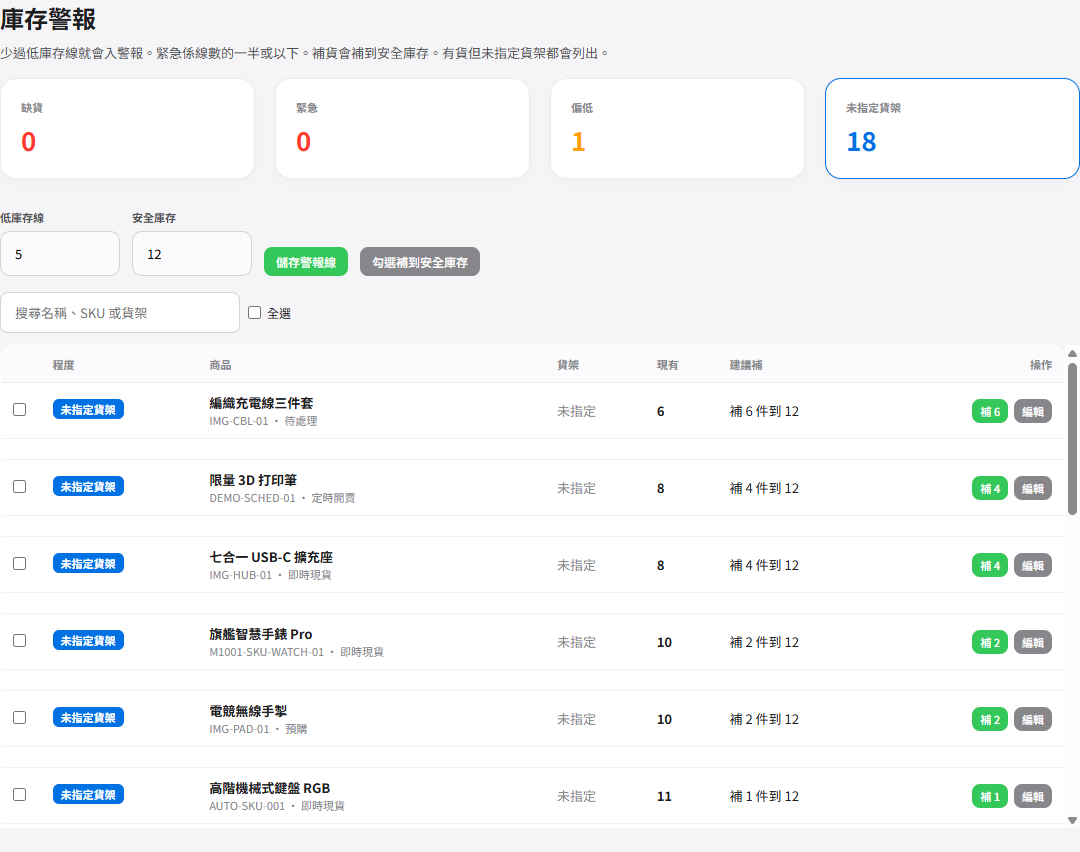Viewport: 1080px width, 852px height.
Task: Click 補 2 for 旗艦智慧手錶 Pro
Action: [990, 643]
